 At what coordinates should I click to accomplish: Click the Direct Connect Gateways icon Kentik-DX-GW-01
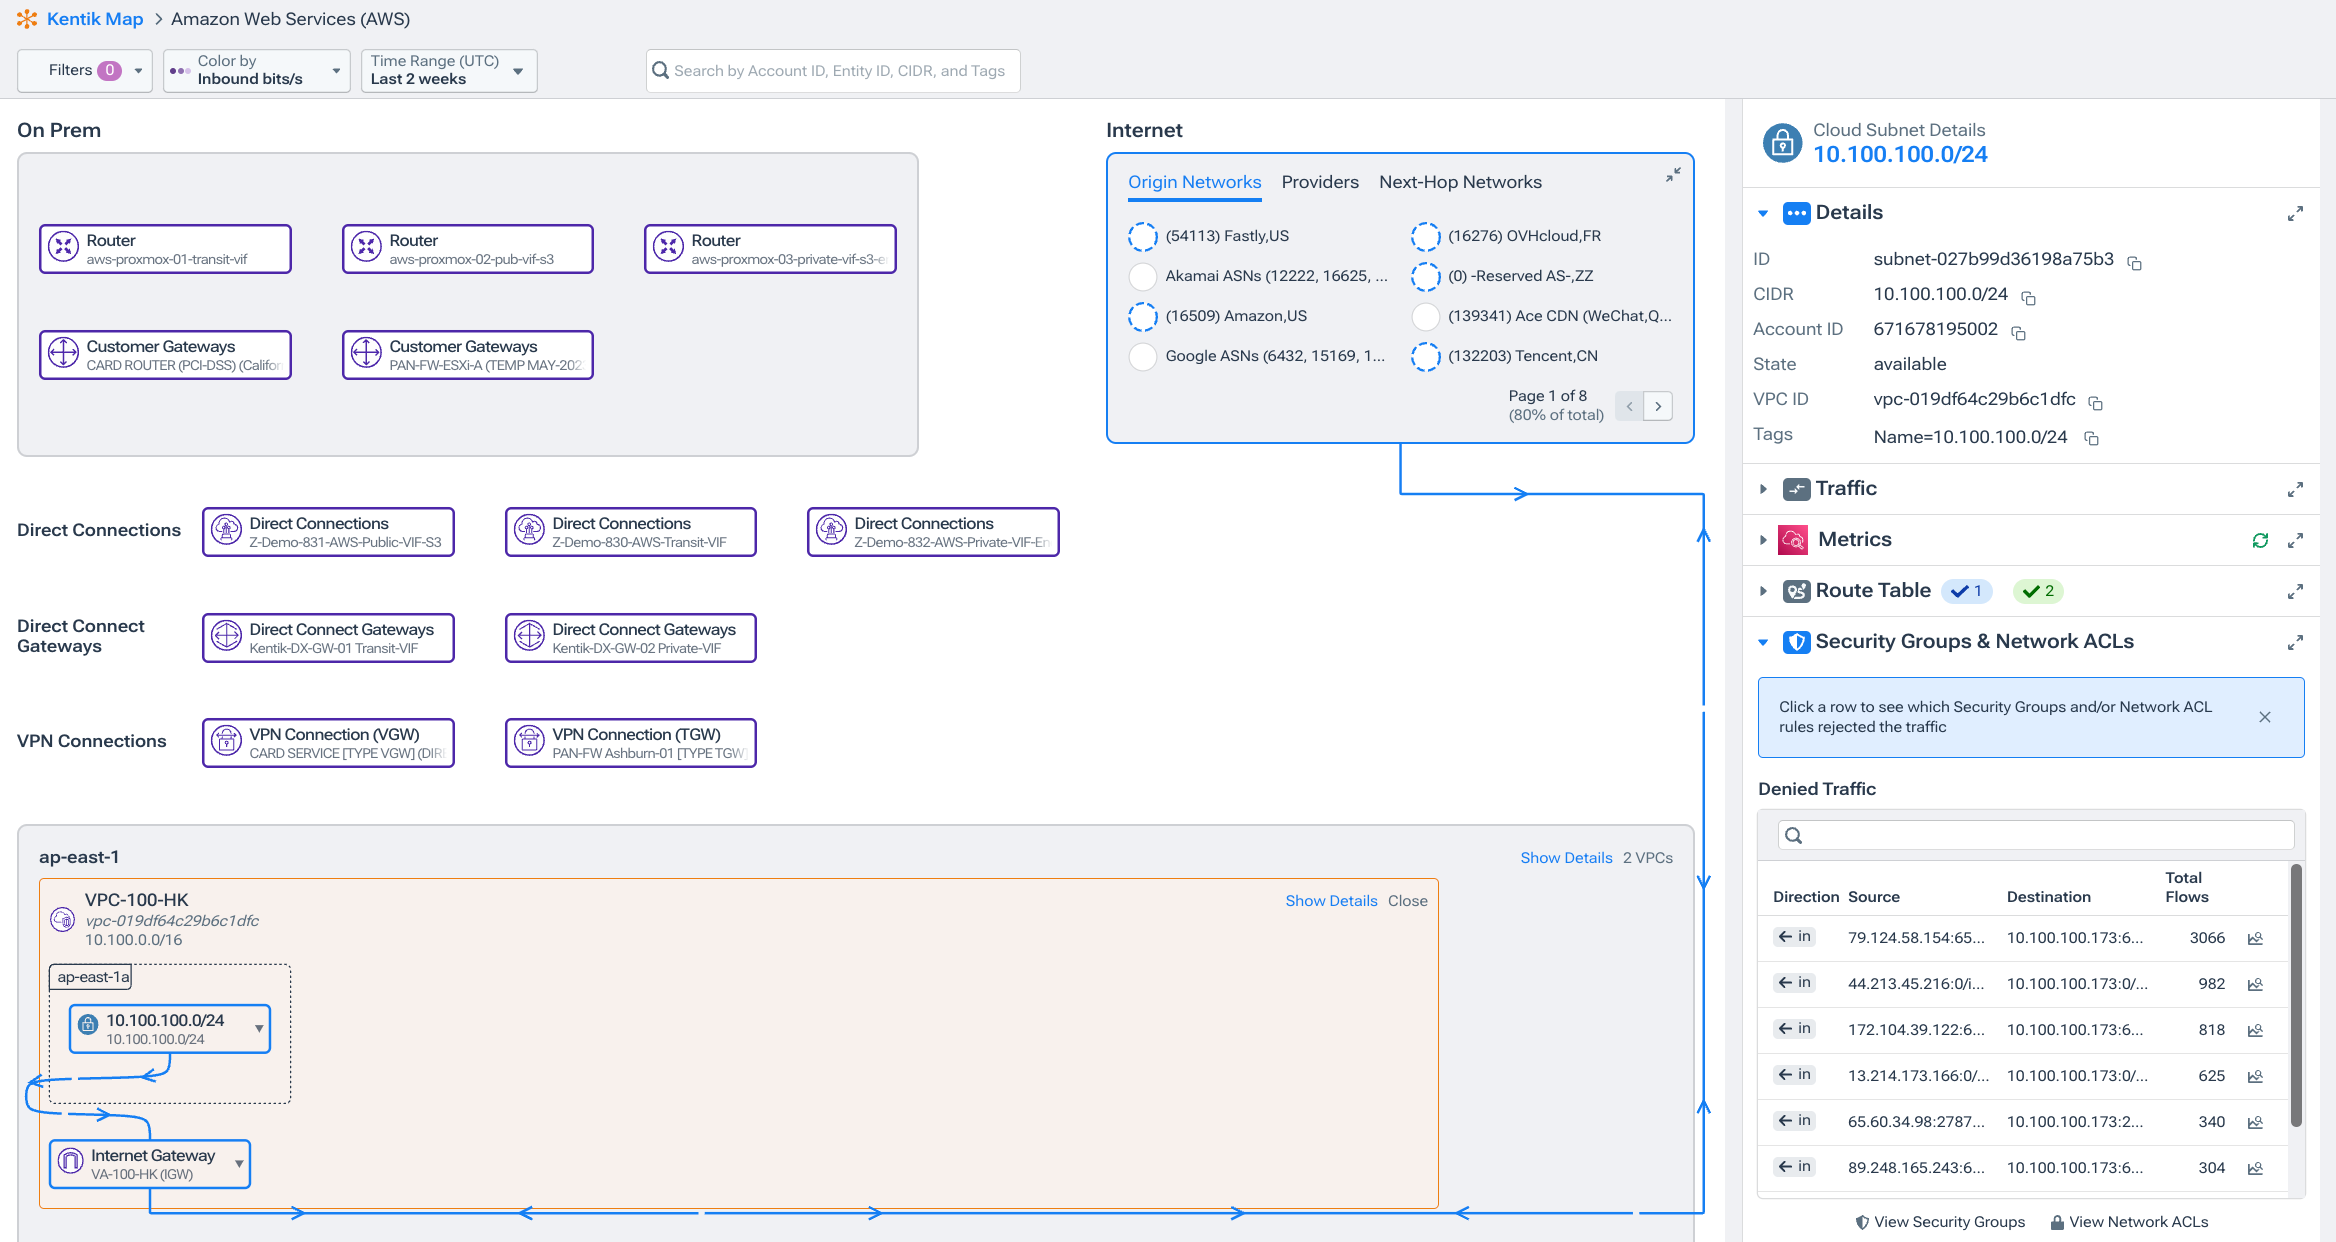(x=226, y=637)
